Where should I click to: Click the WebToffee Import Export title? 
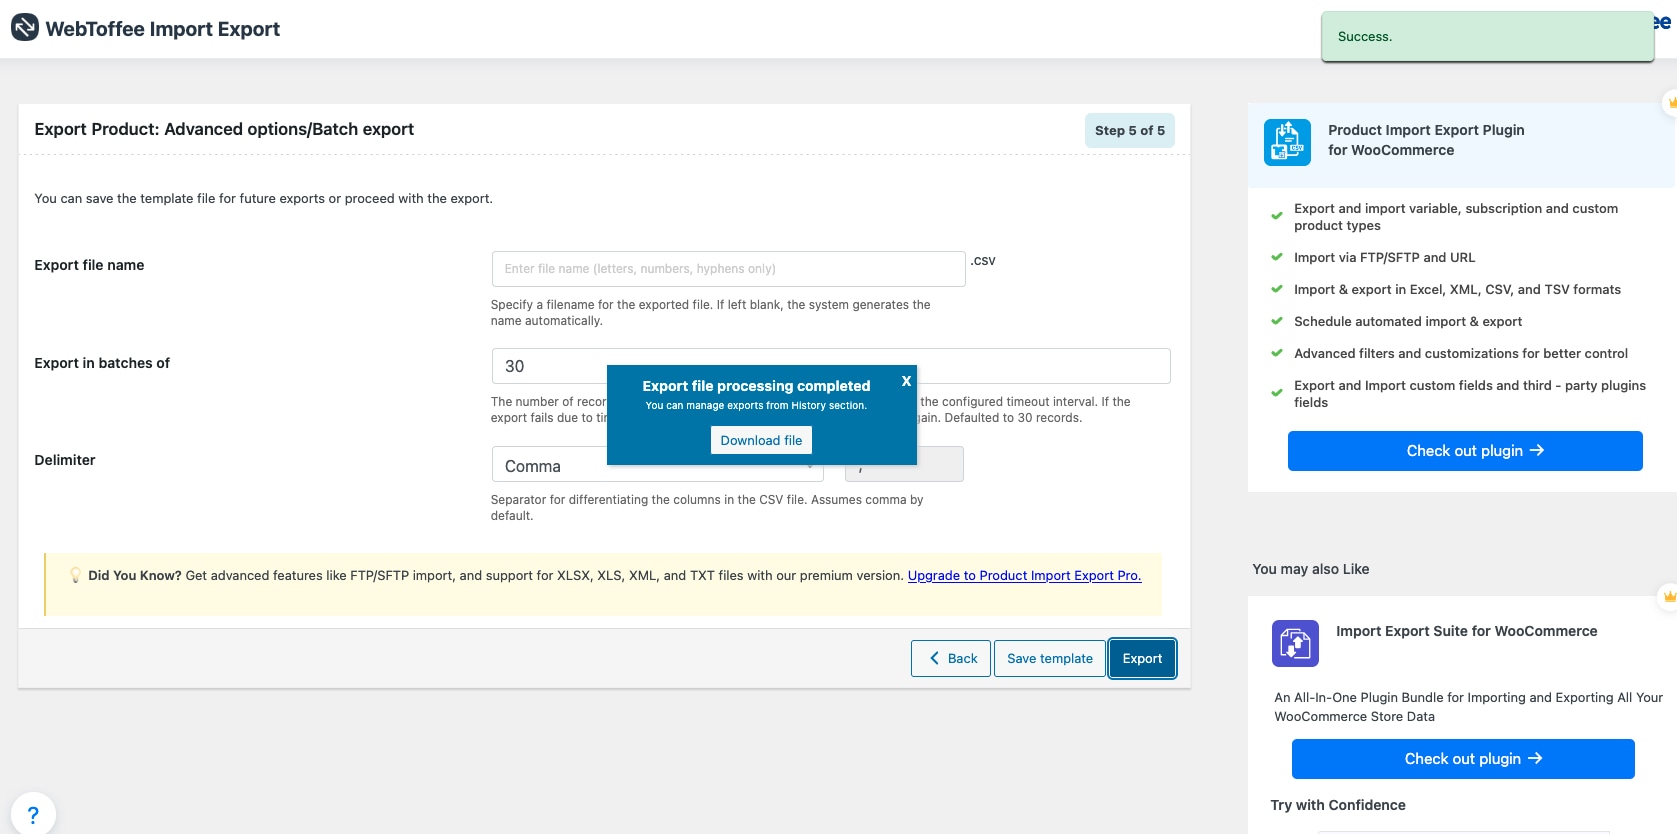[163, 29]
